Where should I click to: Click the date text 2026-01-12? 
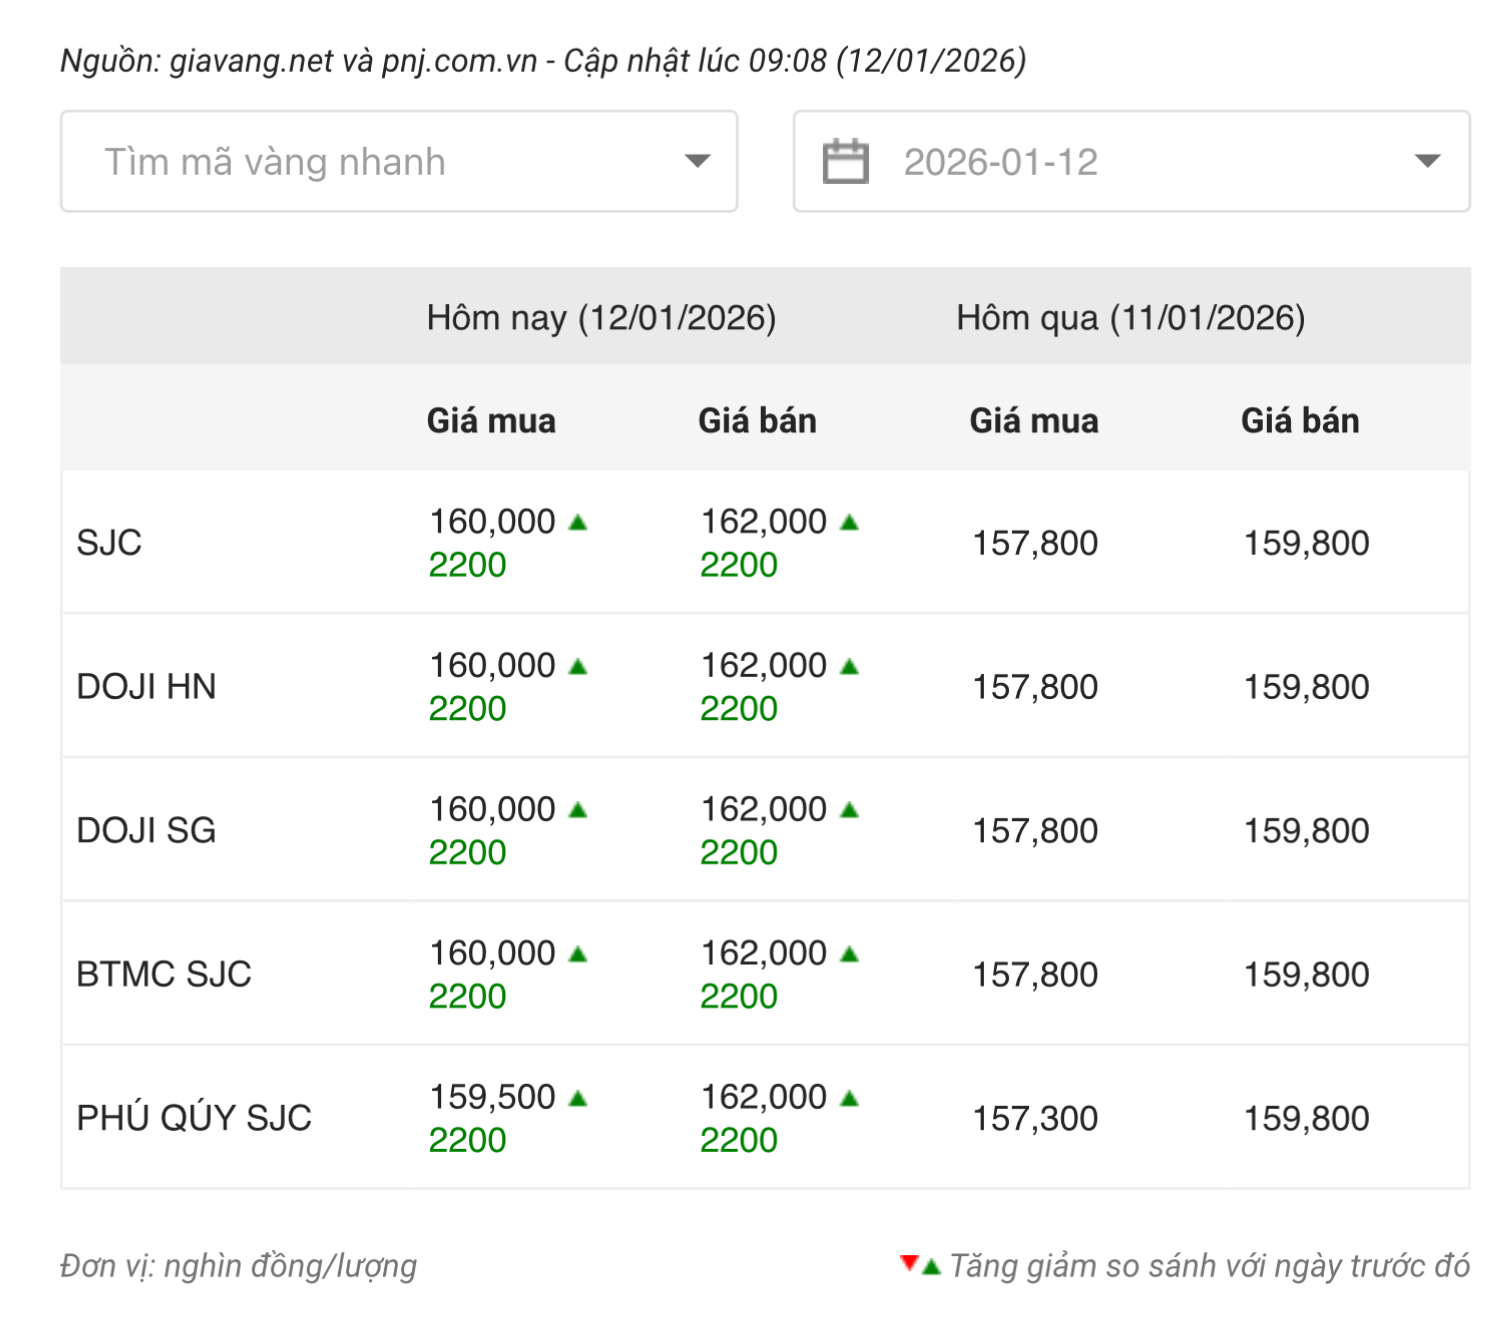tap(1001, 162)
